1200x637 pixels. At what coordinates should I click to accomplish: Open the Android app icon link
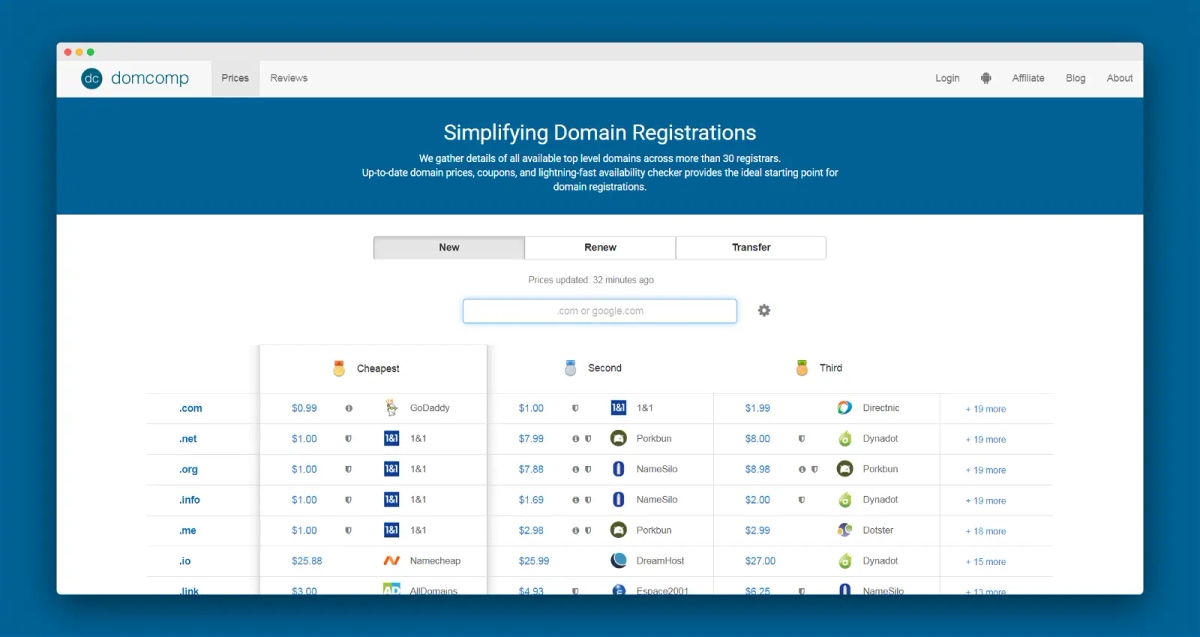(x=986, y=78)
